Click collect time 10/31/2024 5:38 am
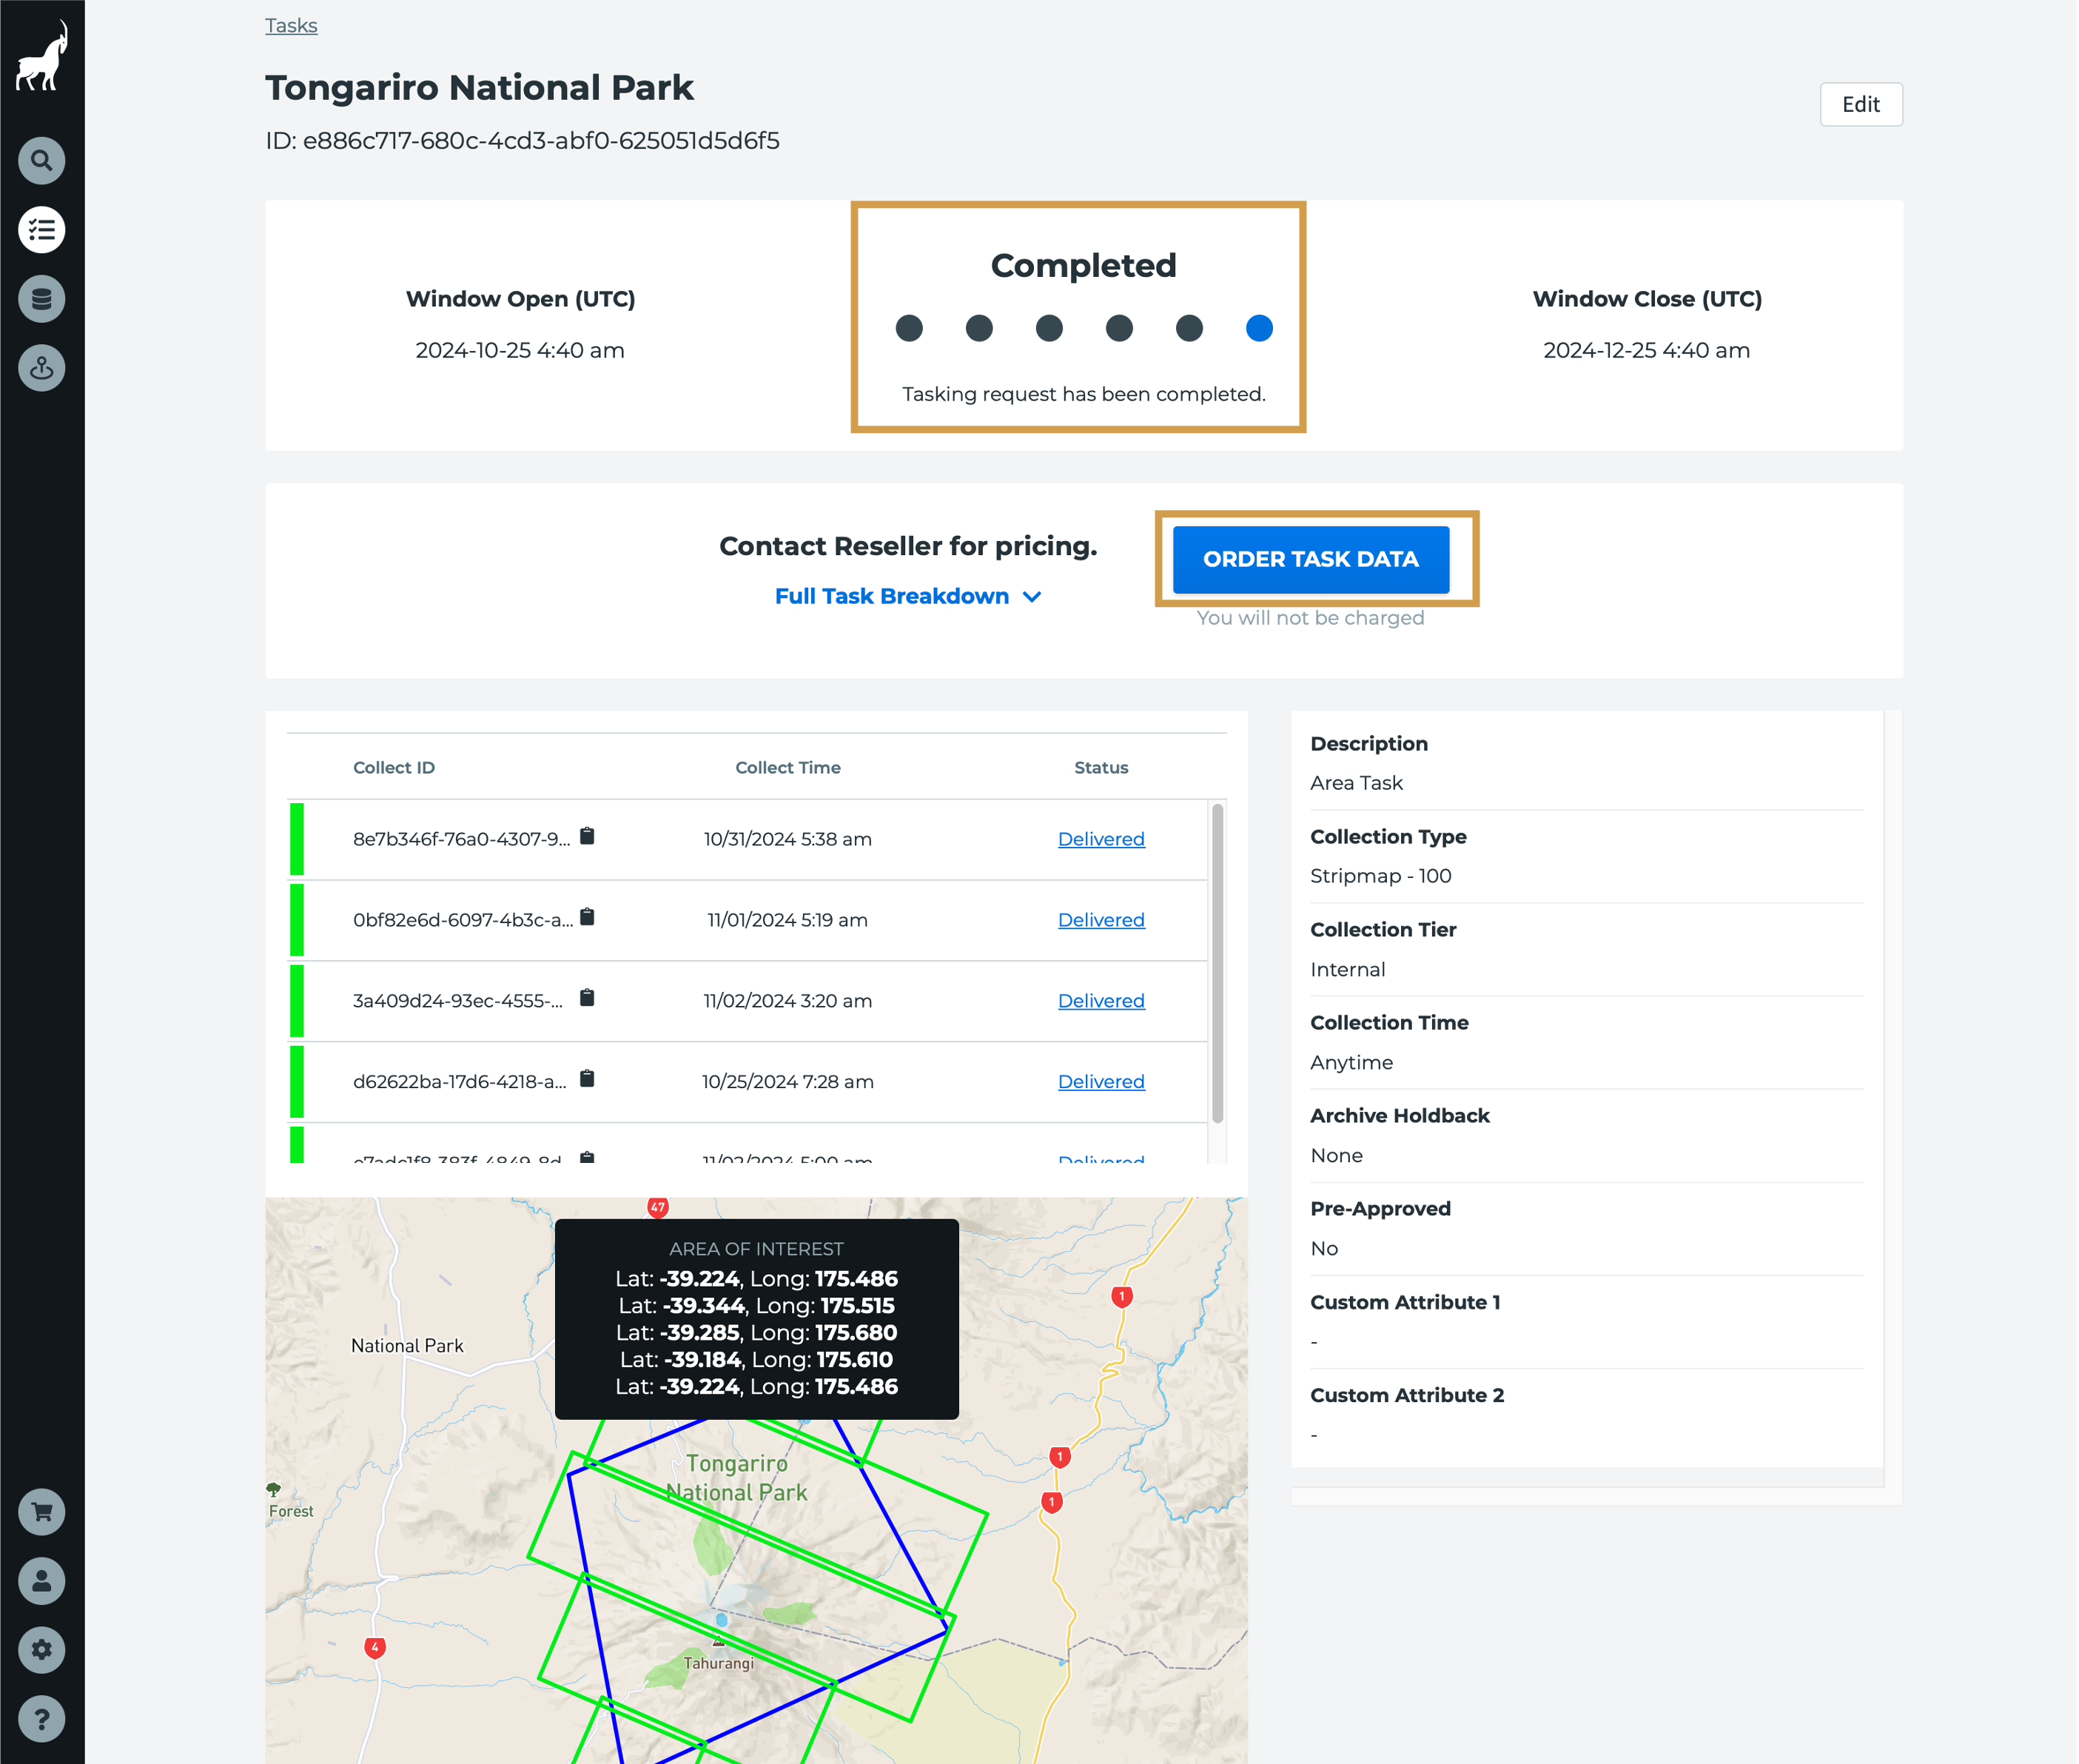The width and height of the screenshot is (2079, 1764). 788,839
